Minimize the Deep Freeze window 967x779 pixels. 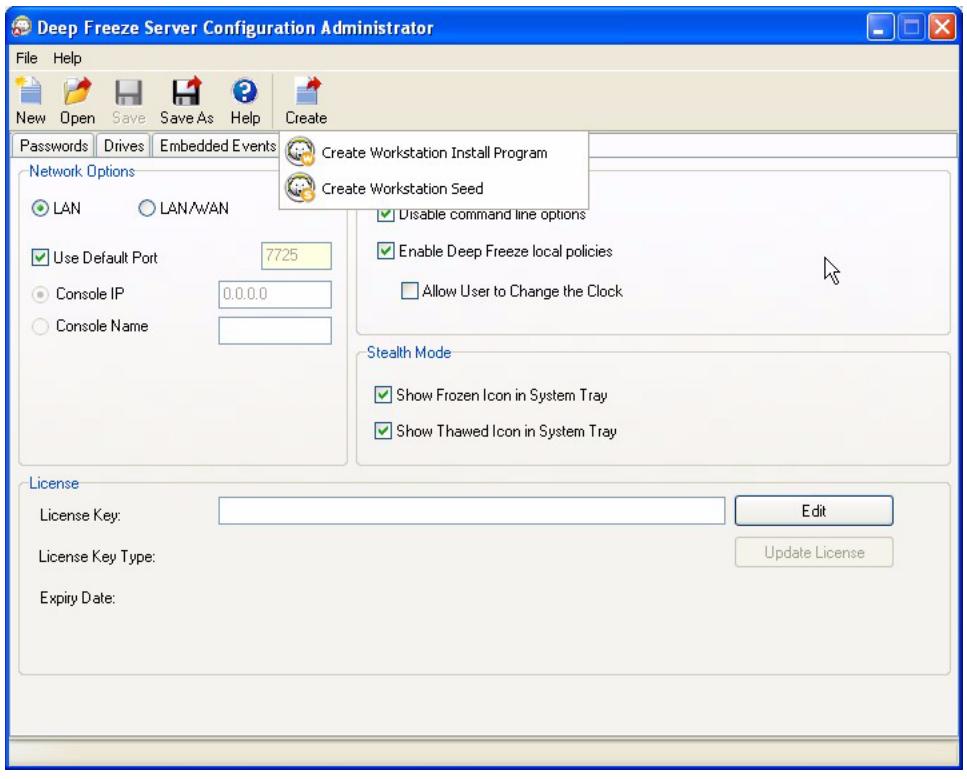pyautogui.click(x=879, y=27)
